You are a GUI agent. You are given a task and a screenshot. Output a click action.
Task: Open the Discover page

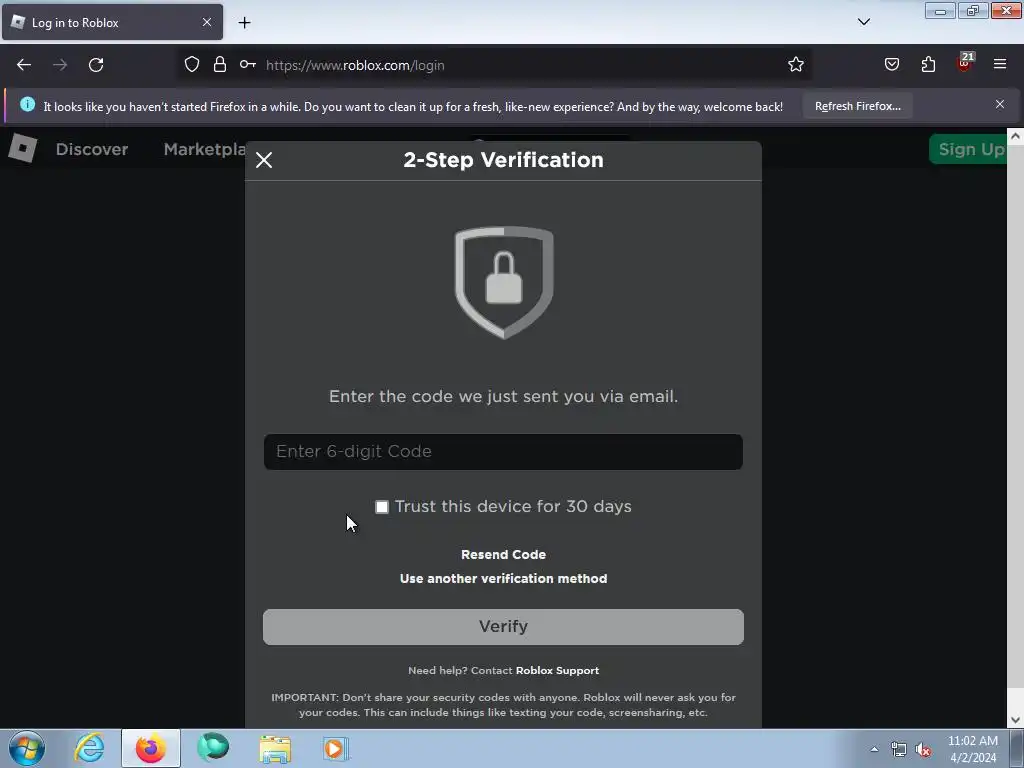pos(92,149)
